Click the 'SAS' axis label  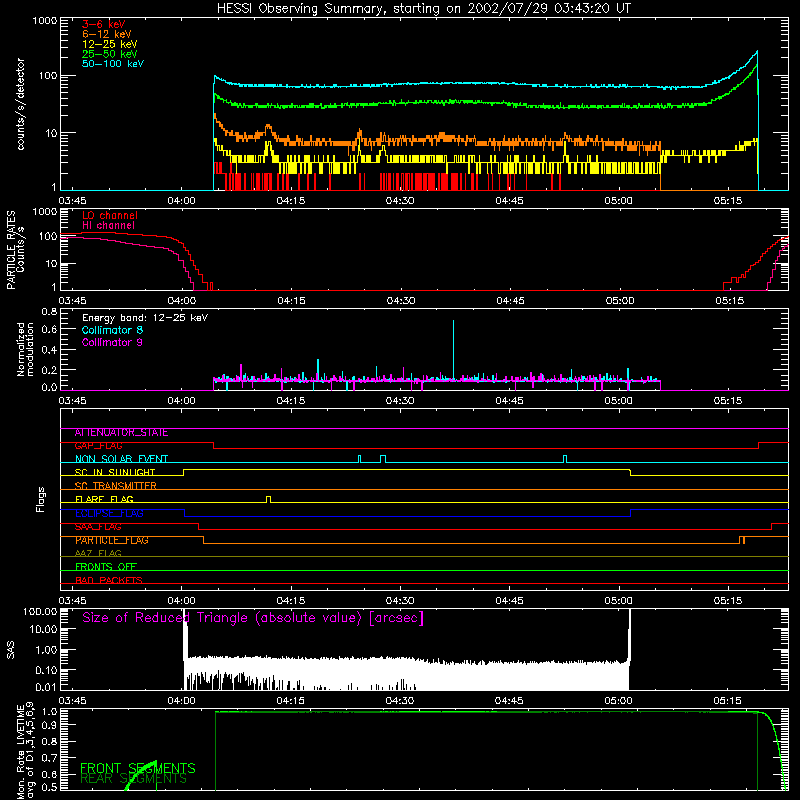tap(11, 650)
